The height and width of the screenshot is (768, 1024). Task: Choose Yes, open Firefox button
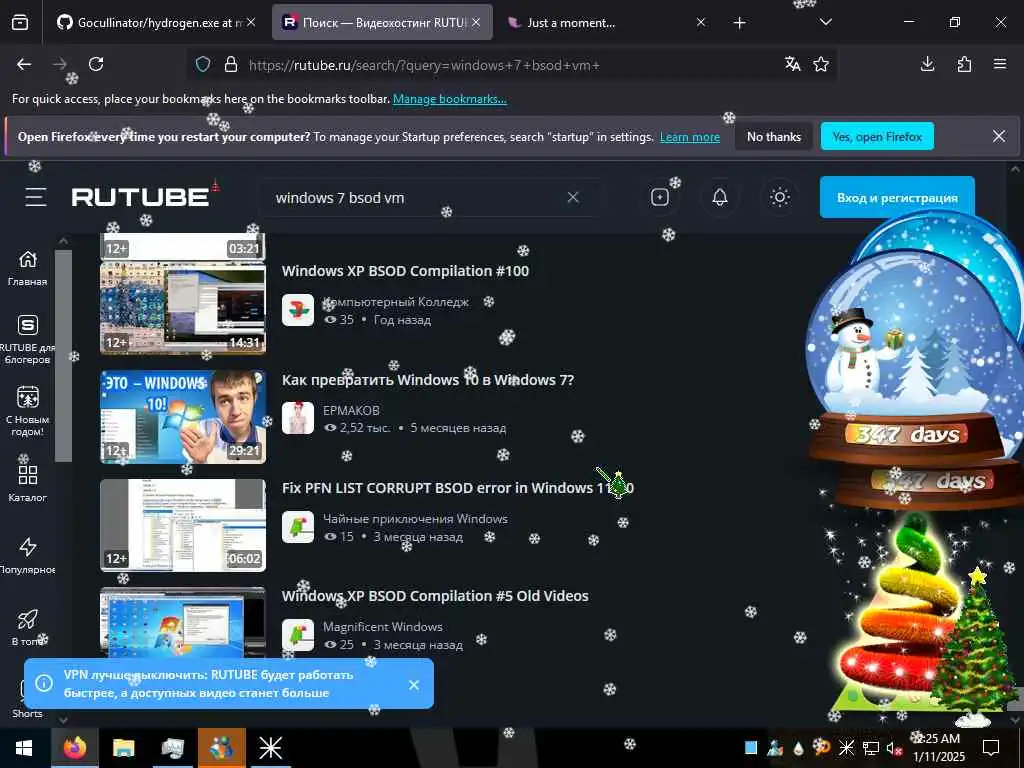click(877, 136)
